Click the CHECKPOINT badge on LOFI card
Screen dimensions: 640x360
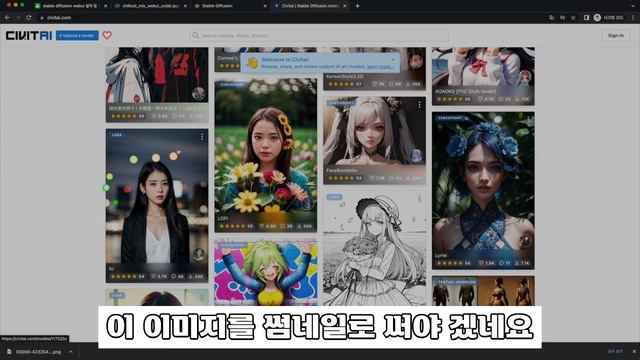click(x=233, y=84)
